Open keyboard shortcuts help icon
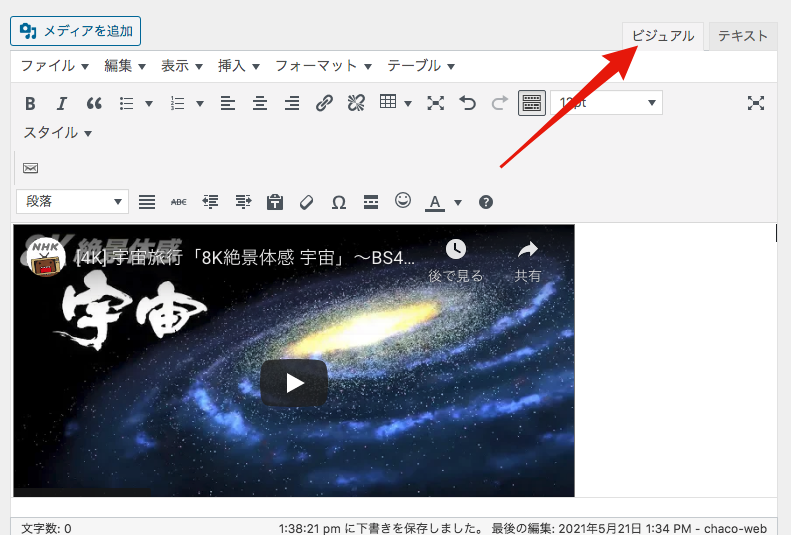The height and width of the screenshot is (535, 791). [x=486, y=202]
